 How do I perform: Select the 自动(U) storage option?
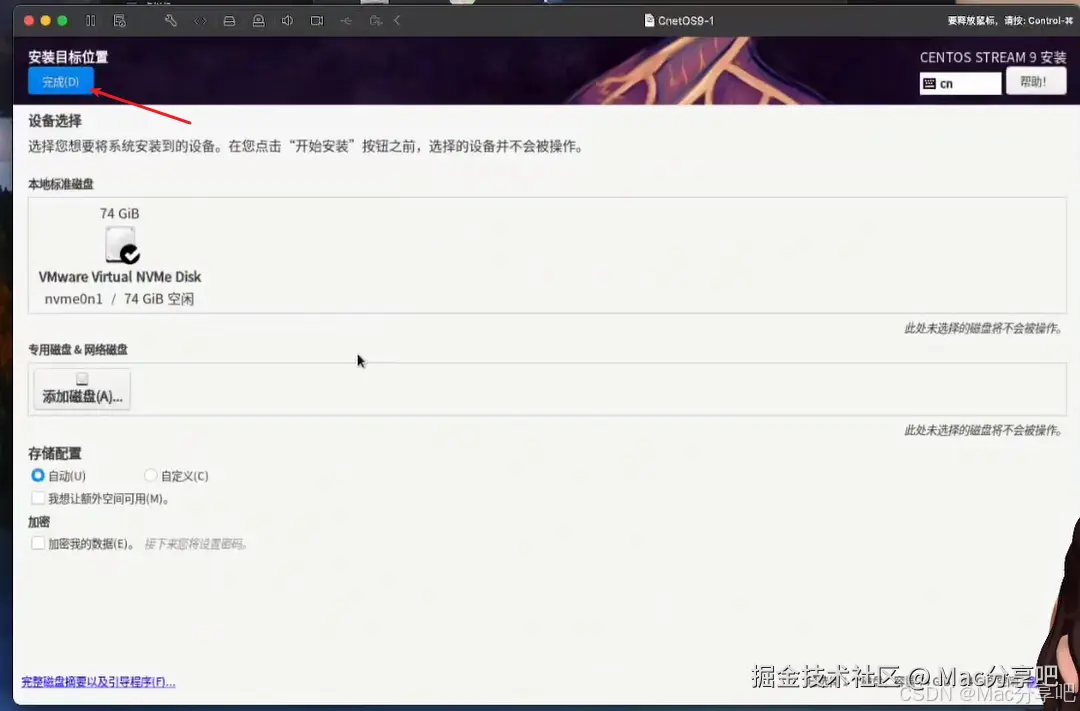(x=37, y=475)
